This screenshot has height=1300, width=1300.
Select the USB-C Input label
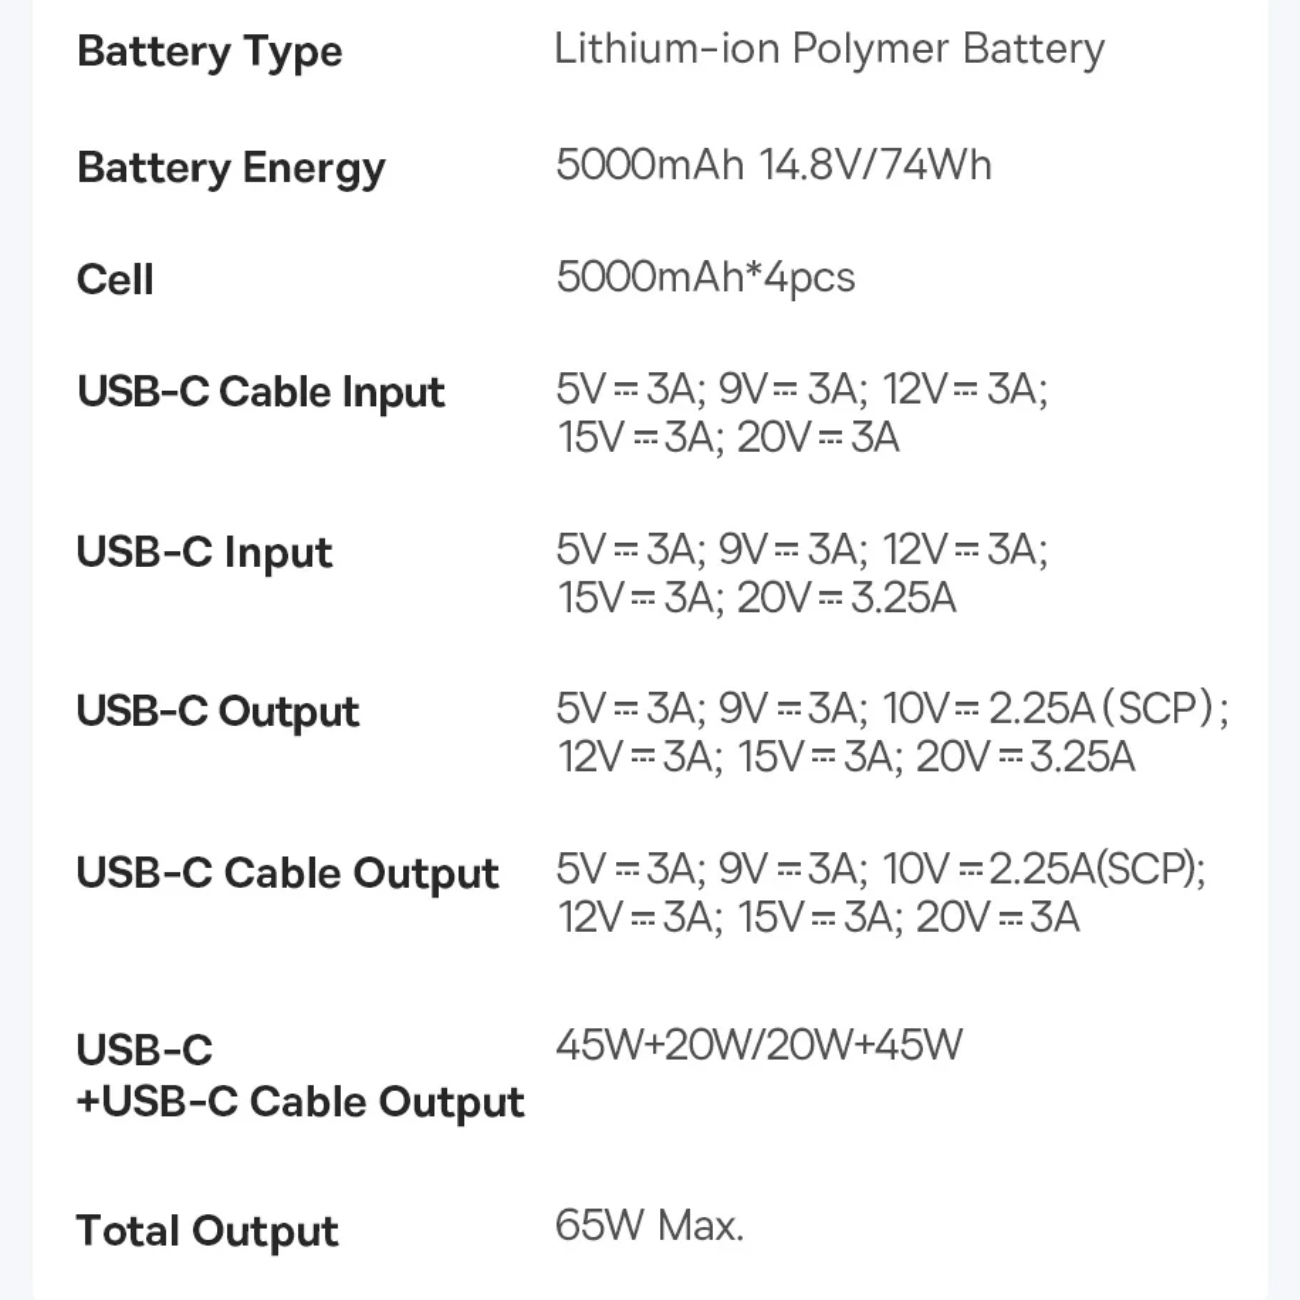point(204,552)
